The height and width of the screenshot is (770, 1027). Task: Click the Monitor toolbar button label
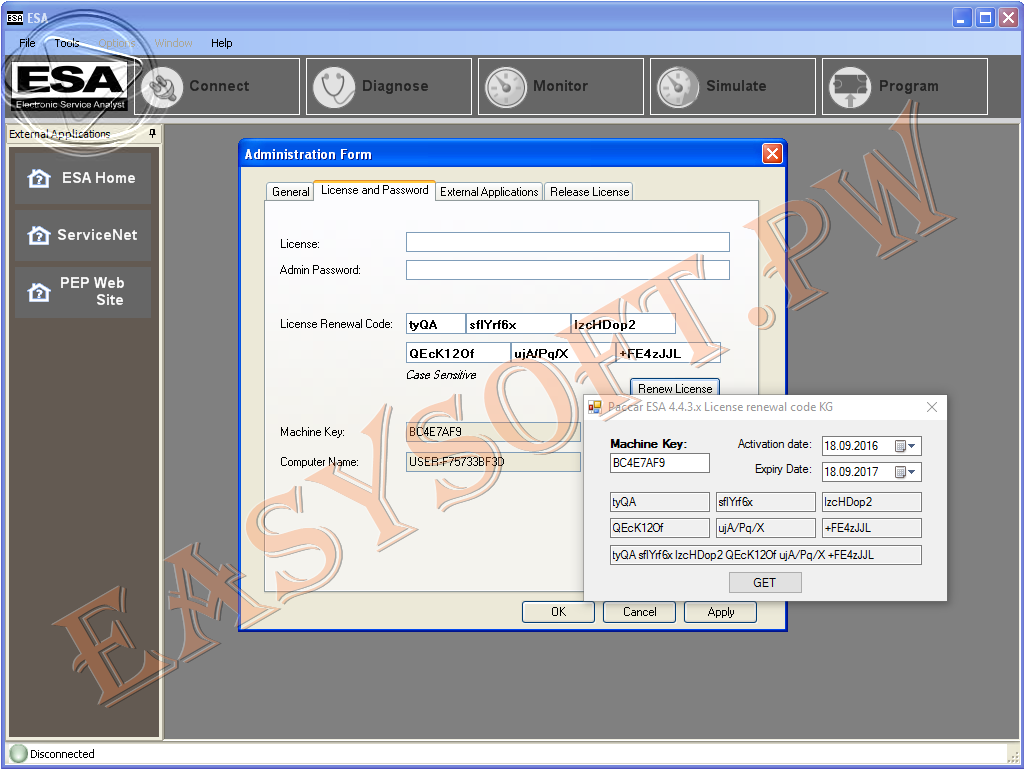coord(561,86)
